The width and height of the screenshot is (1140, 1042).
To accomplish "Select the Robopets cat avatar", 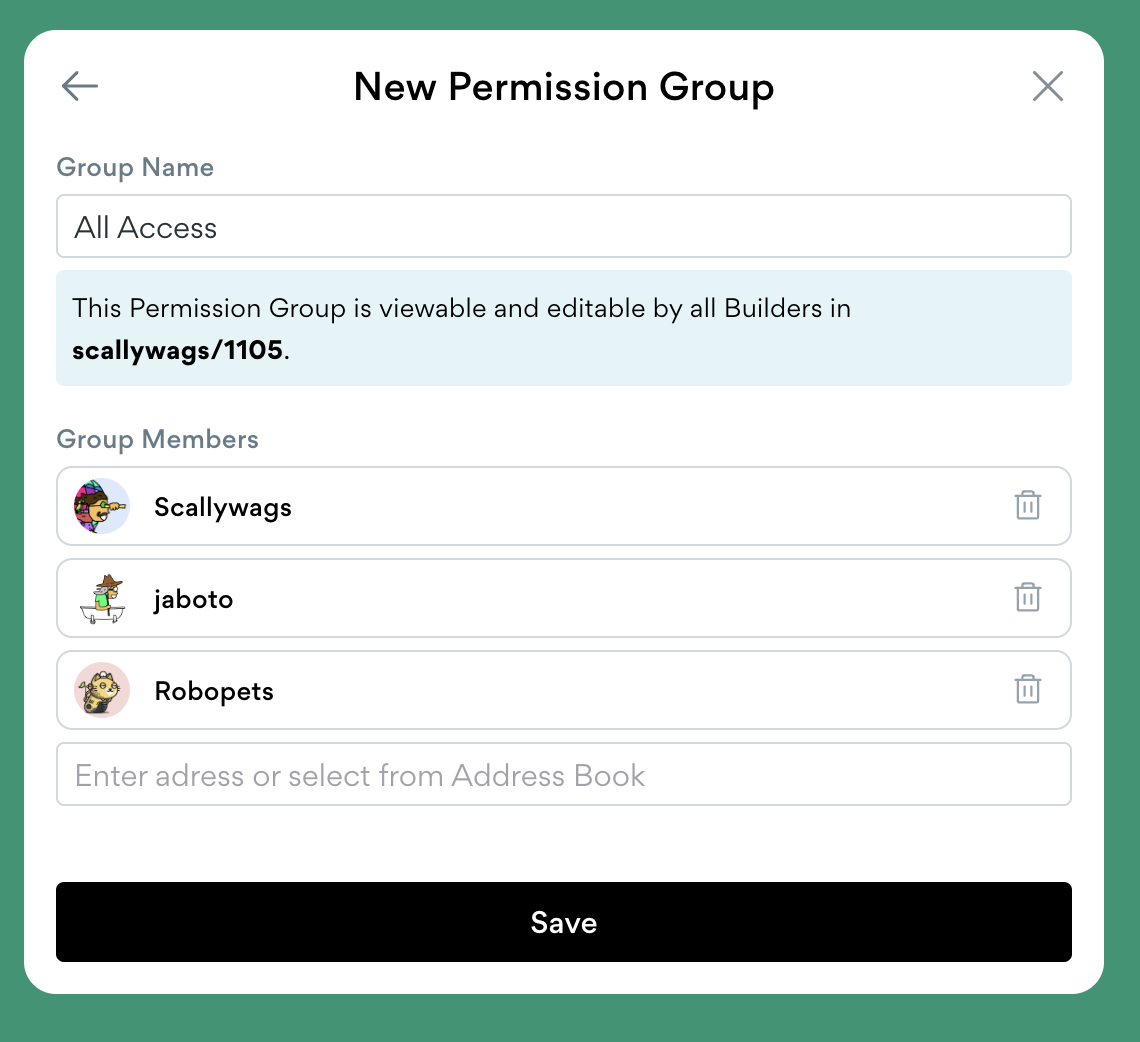I will pyautogui.click(x=102, y=690).
